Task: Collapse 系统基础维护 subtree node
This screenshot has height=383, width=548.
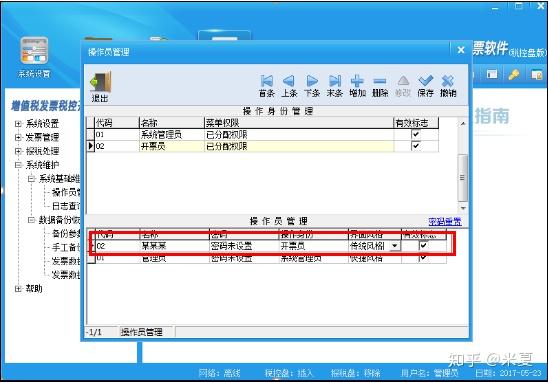Action: [x=31, y=179]
